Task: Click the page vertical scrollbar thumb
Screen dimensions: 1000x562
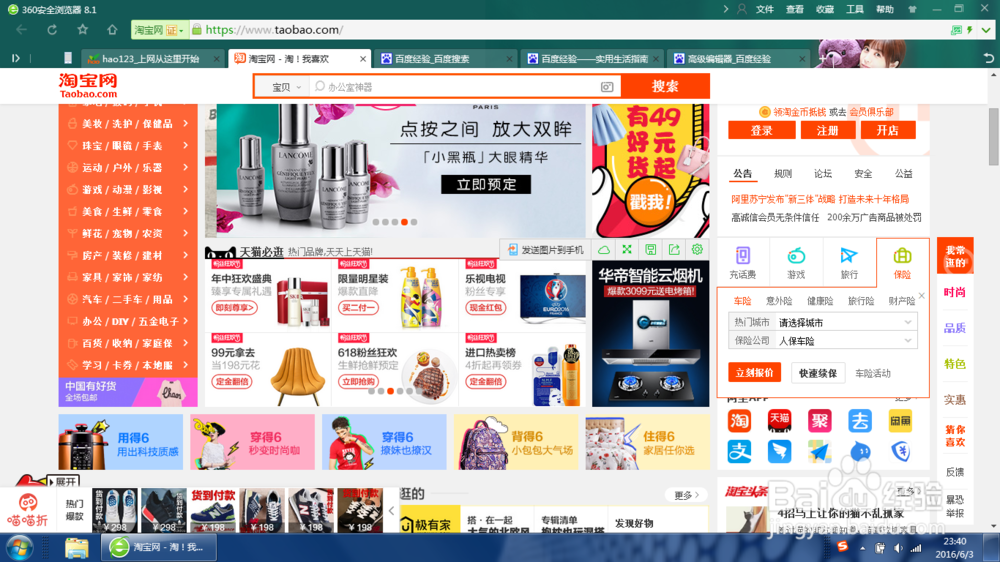Action: tap(994, 137)
